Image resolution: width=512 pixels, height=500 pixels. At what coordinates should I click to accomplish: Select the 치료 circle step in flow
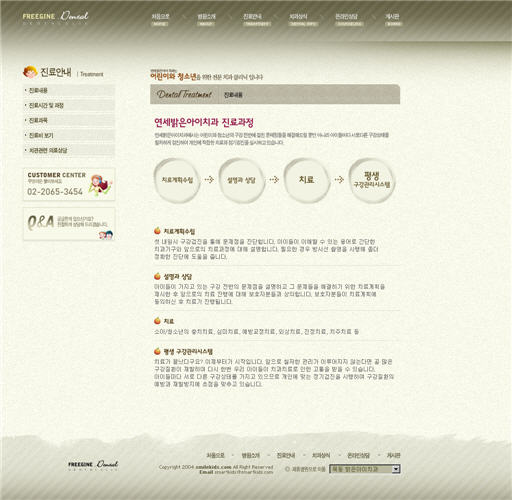(307, 180)
